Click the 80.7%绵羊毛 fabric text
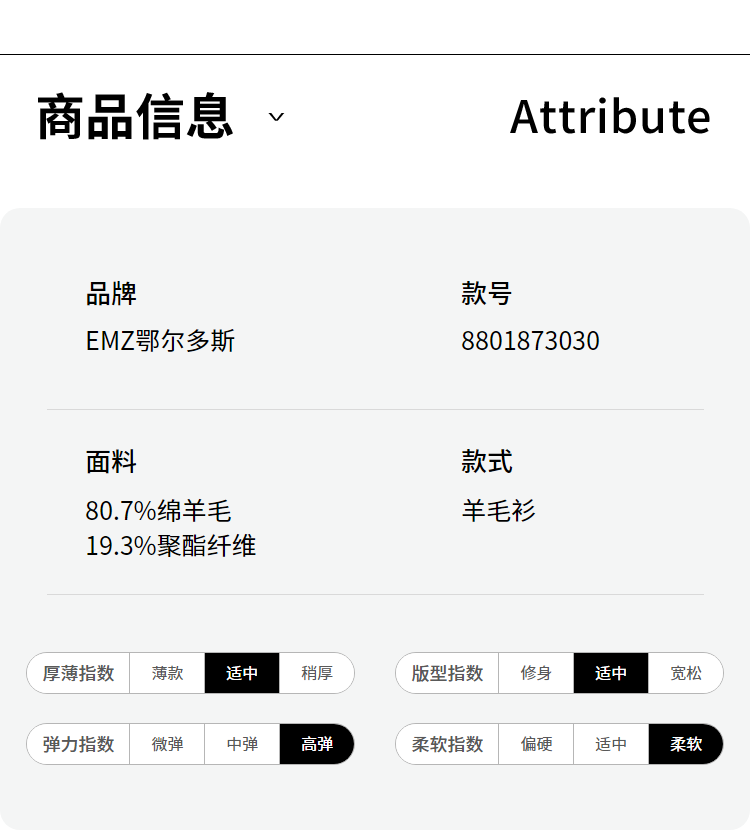This screenshot has height=830, width=750. 158,511
